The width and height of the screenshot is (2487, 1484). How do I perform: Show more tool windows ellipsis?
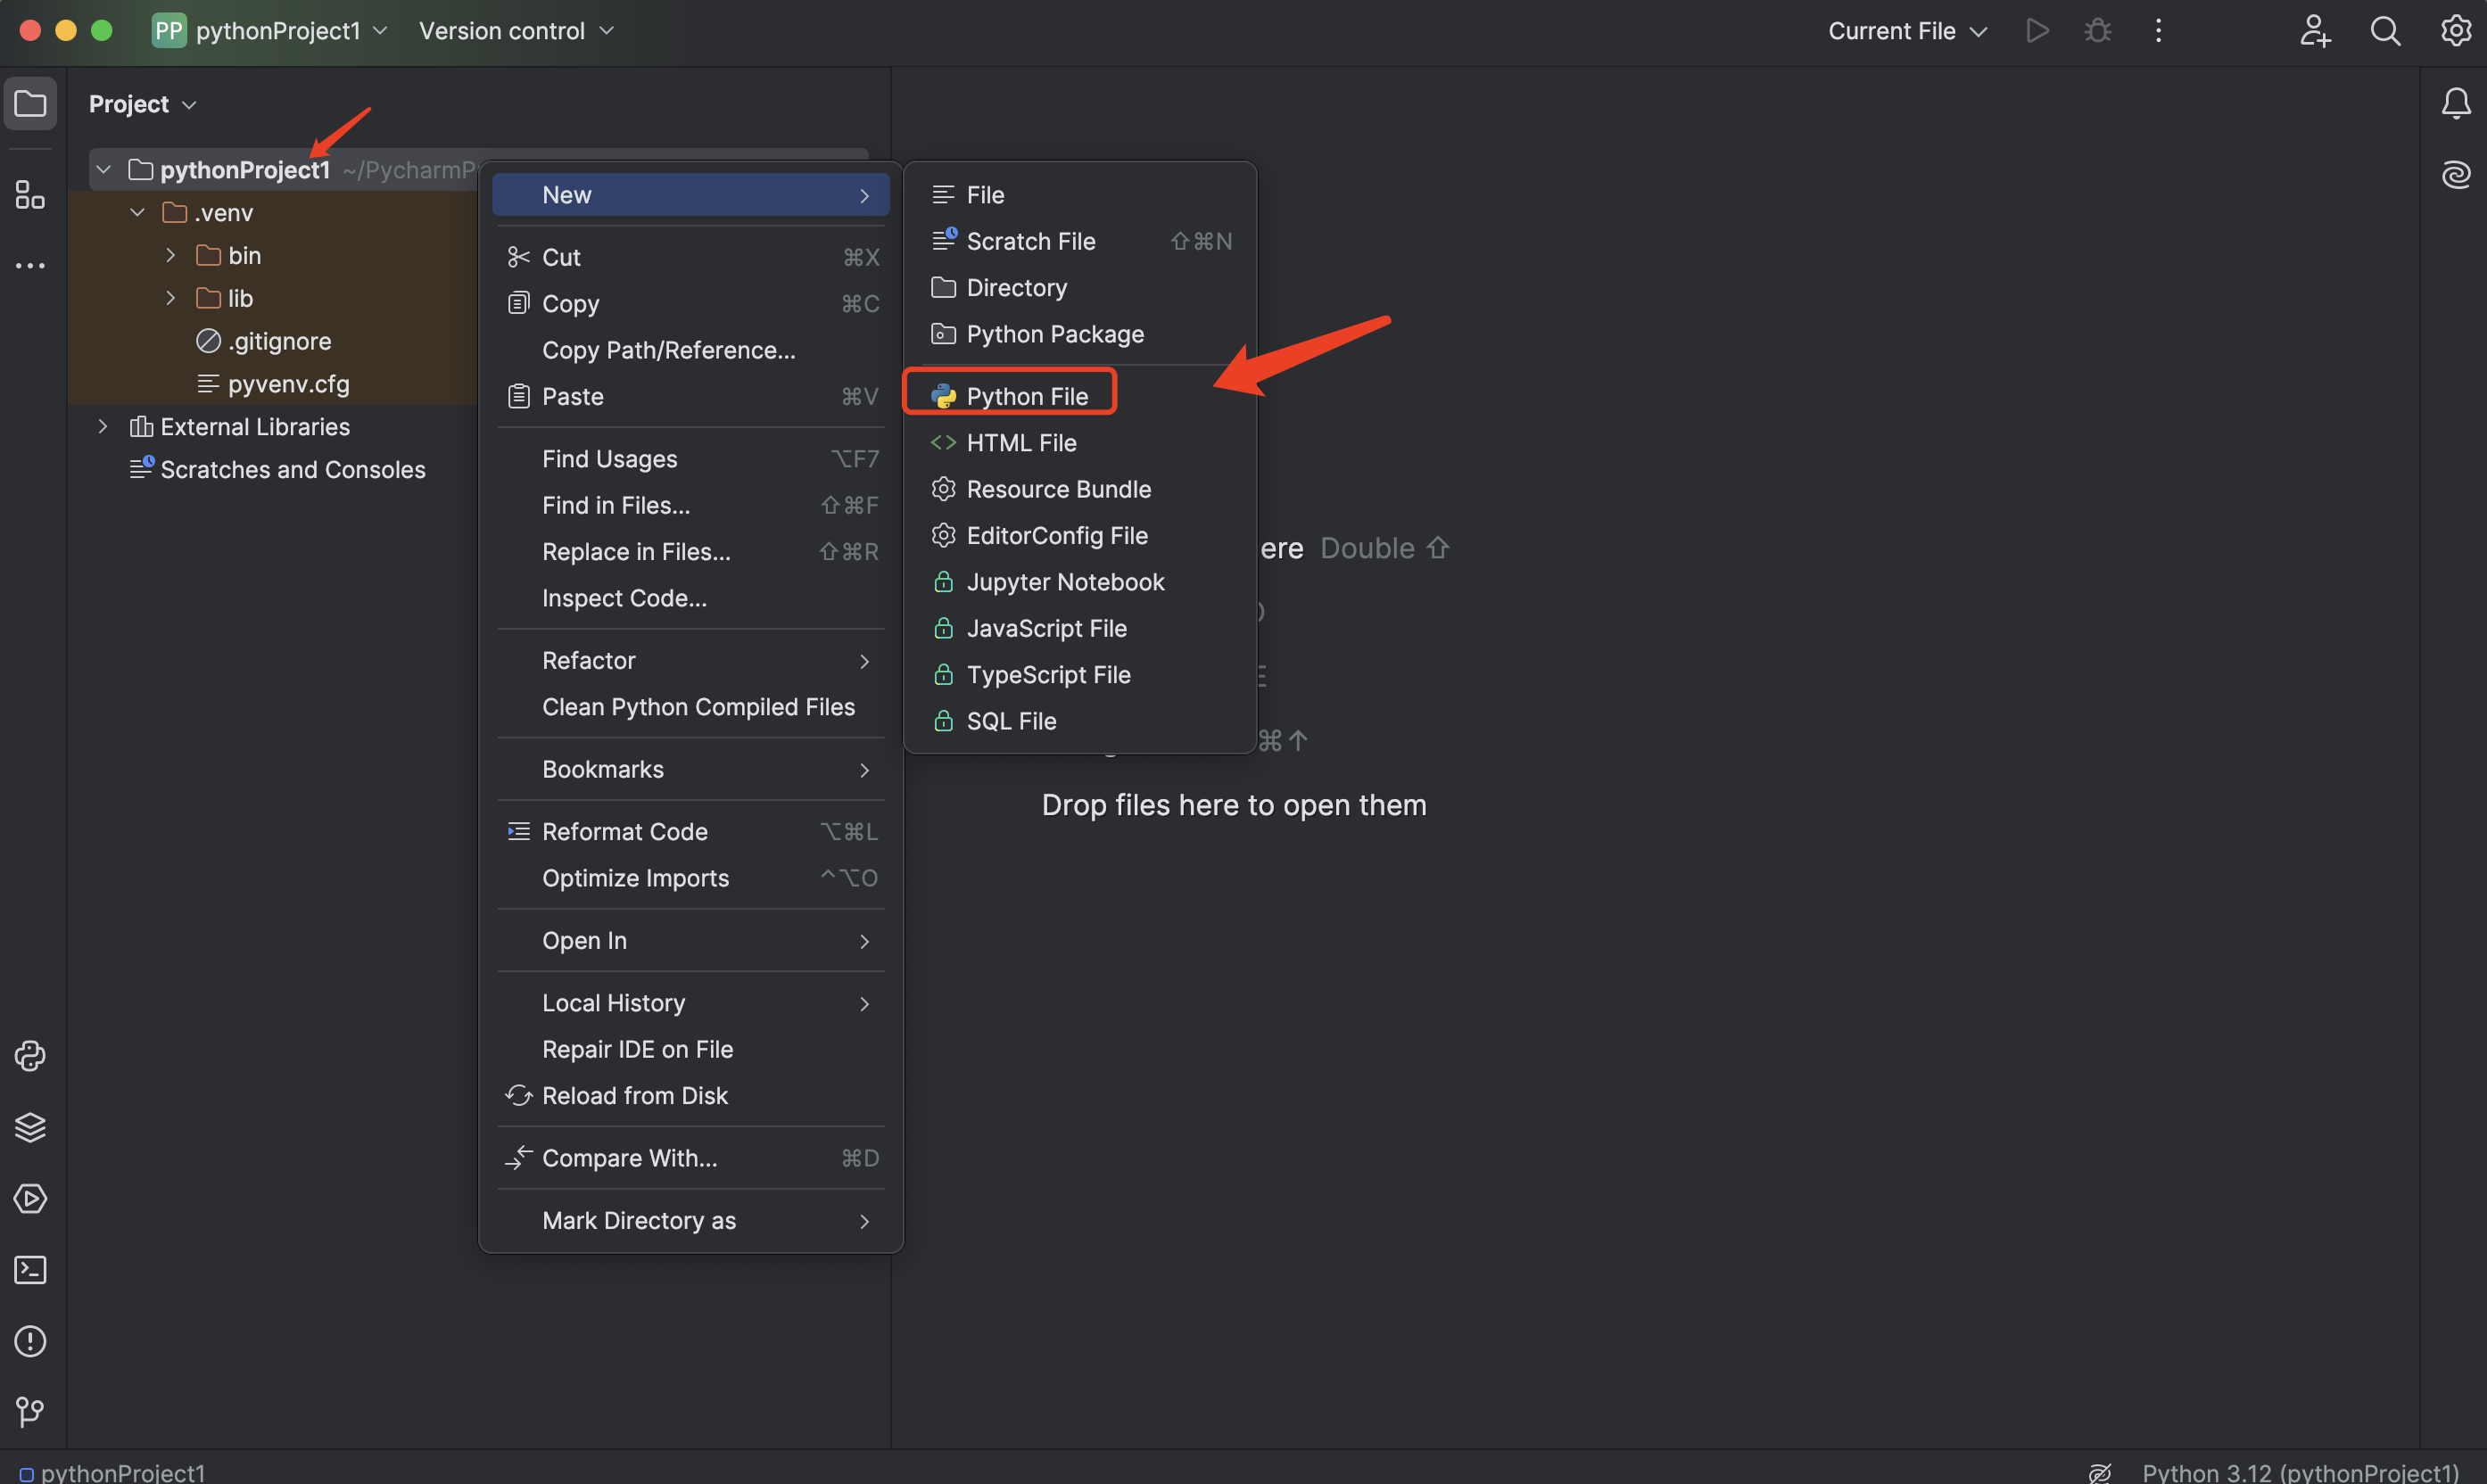30,266
